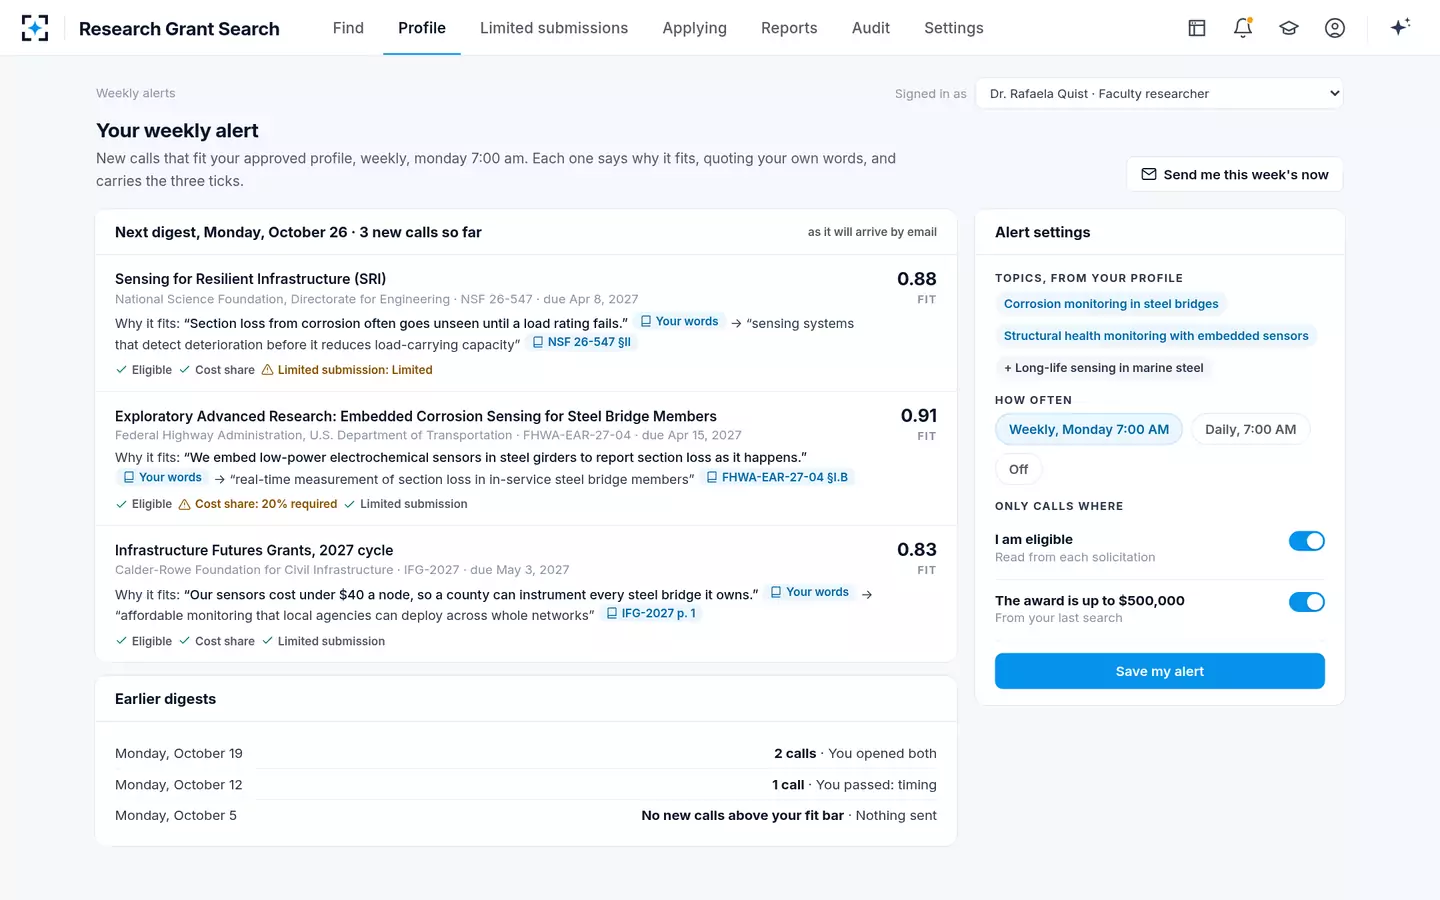Open the Monday, October 5 digest row

(x=526, y=815)
